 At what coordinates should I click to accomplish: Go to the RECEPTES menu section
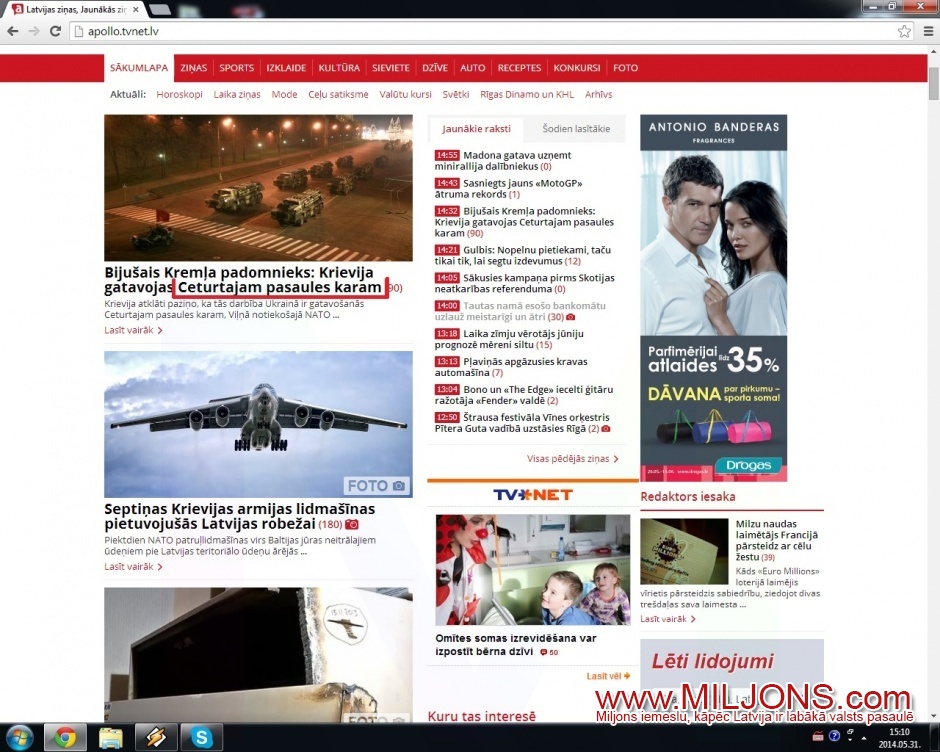pos(519,68)
